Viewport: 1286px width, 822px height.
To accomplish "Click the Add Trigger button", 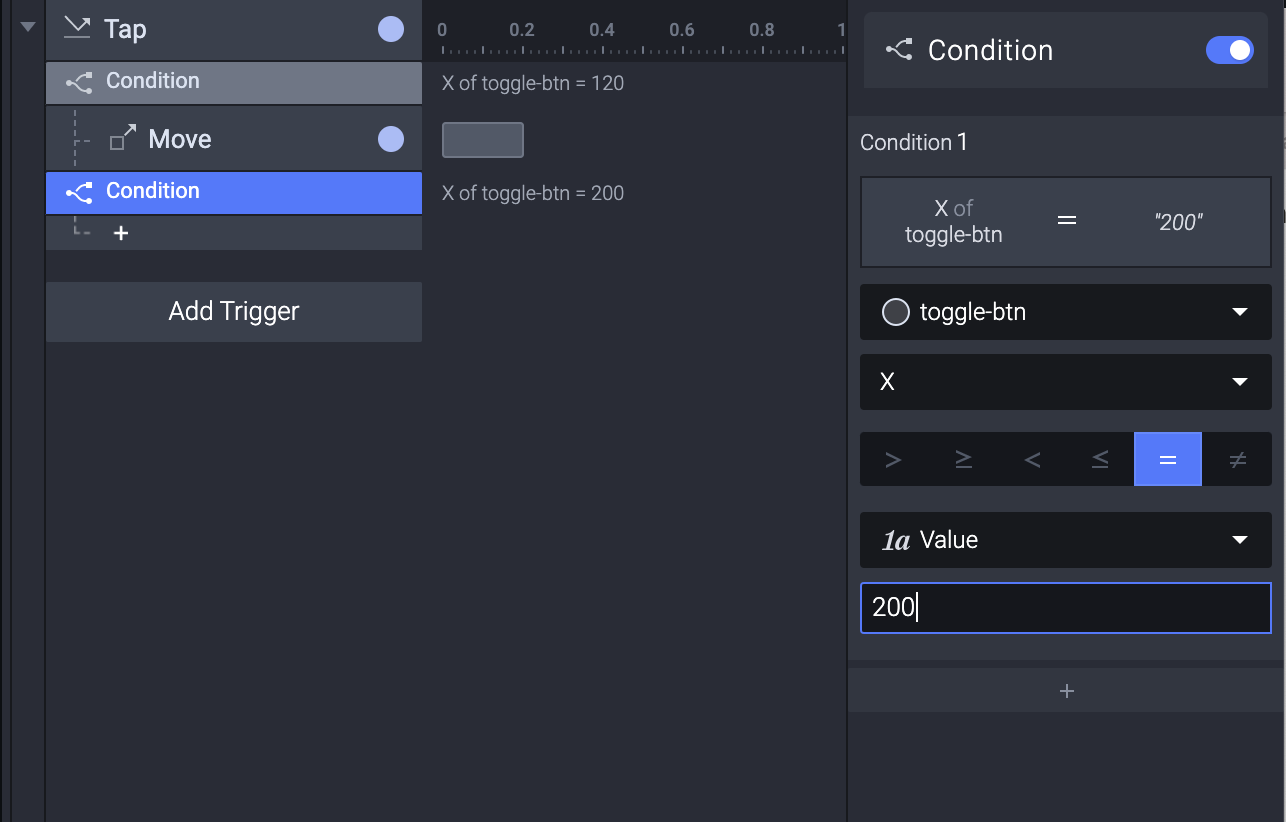I will pos(234,311).
